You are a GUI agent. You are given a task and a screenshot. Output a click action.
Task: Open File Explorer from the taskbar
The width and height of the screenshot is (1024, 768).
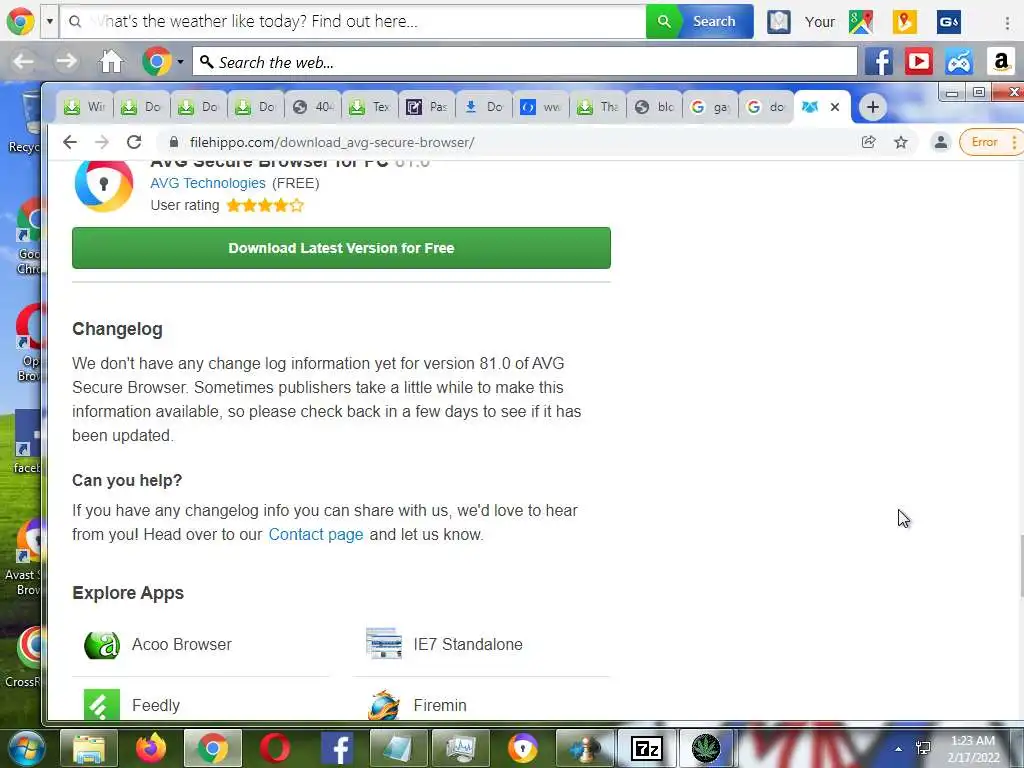(89, 748)
